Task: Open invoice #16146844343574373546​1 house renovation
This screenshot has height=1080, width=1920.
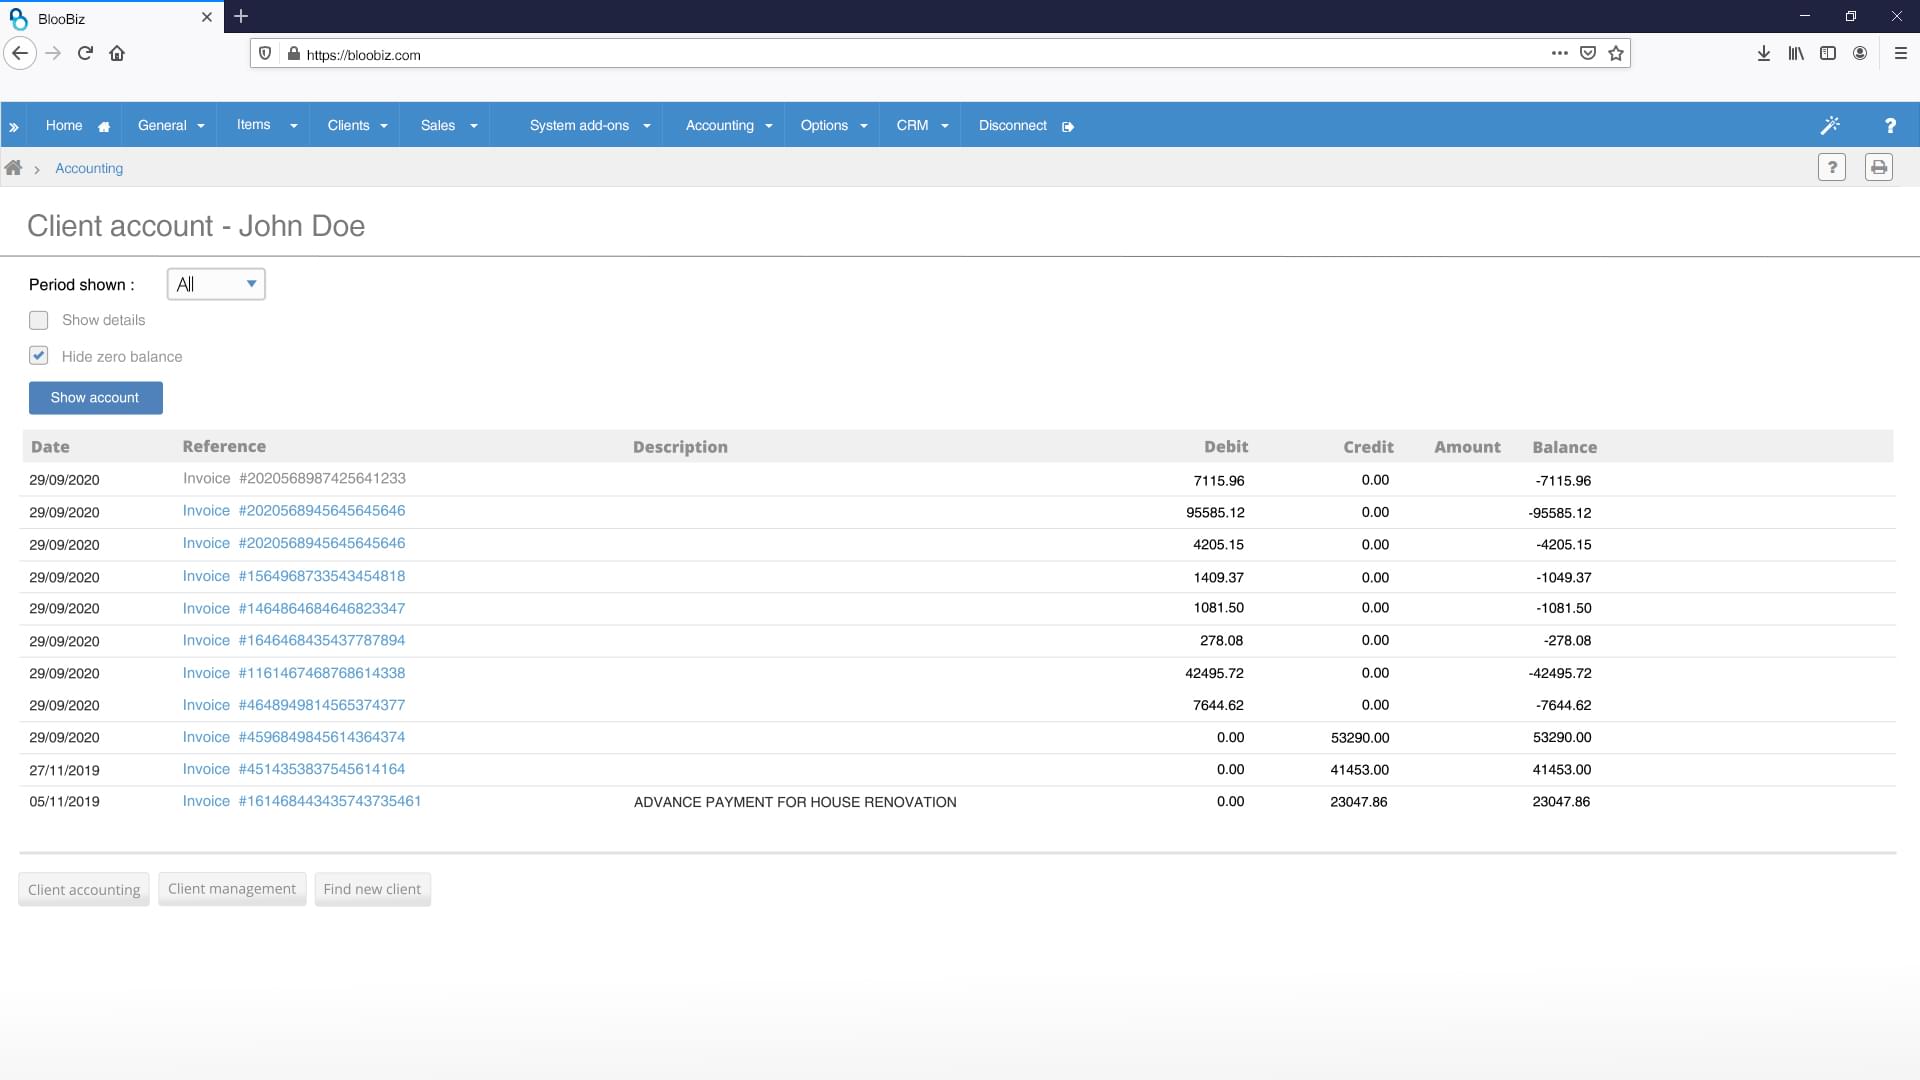Action: [x=302, y=801]
